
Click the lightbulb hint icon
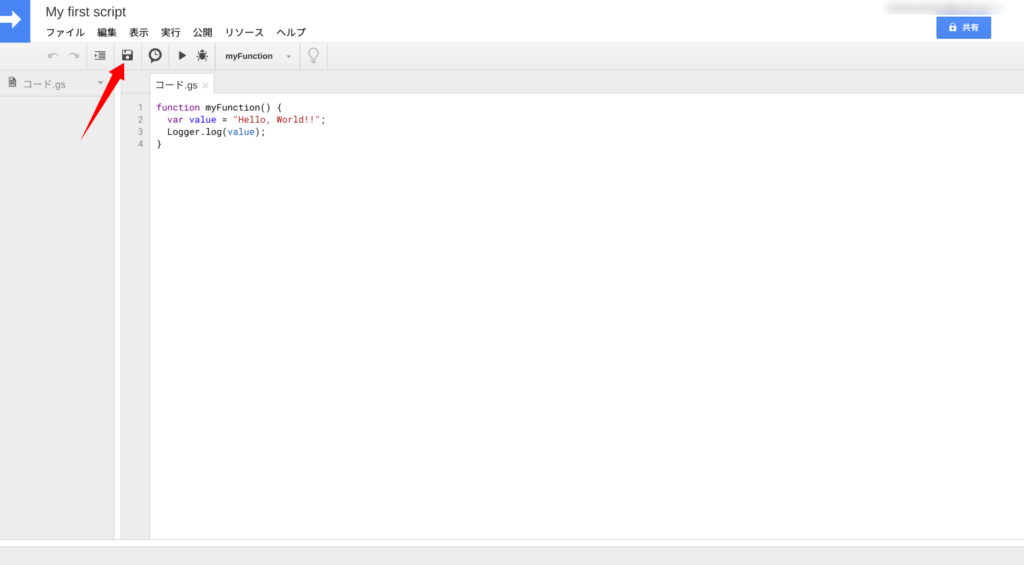click(x=313, y=56)
